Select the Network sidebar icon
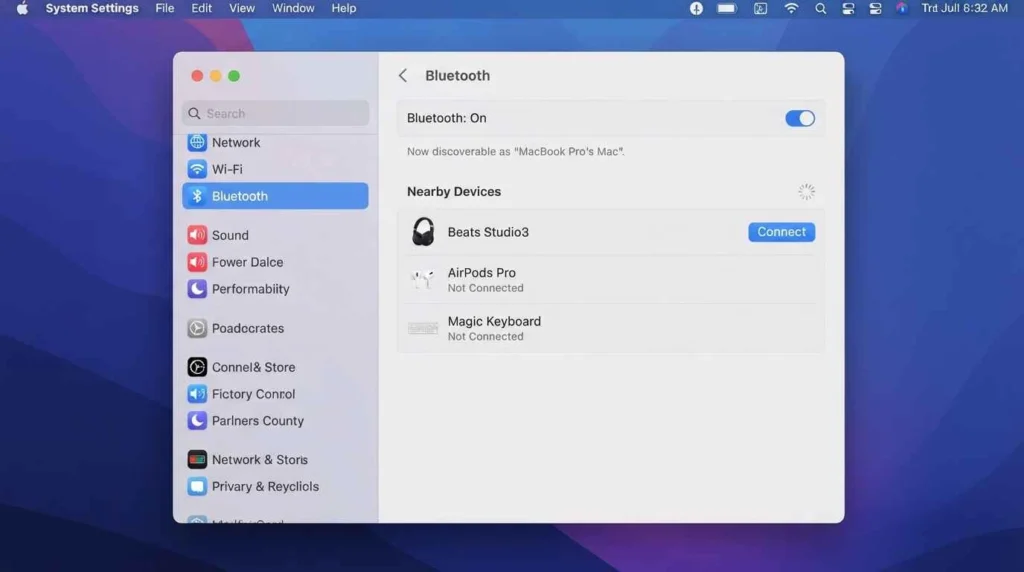The width and height of the screenshot is (1024, 572). tap(197, 142)
